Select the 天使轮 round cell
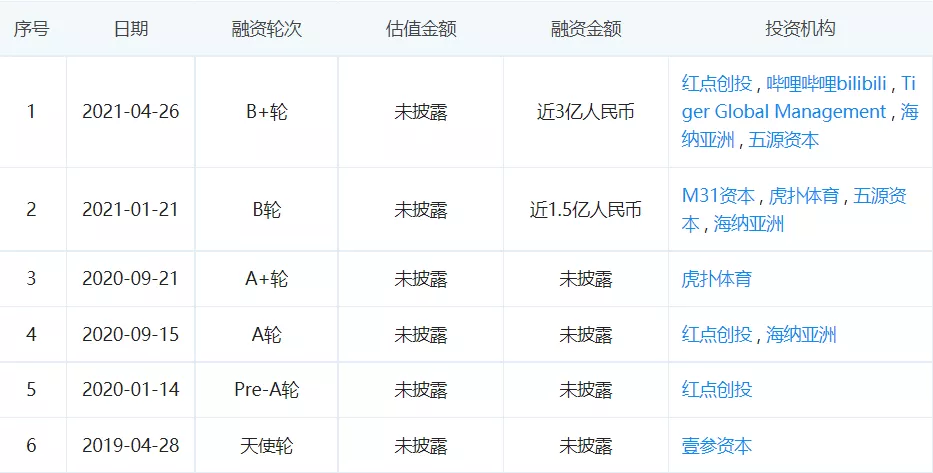Image resolution: width=933 pixels, height=473 pixels. pos(267,446)
